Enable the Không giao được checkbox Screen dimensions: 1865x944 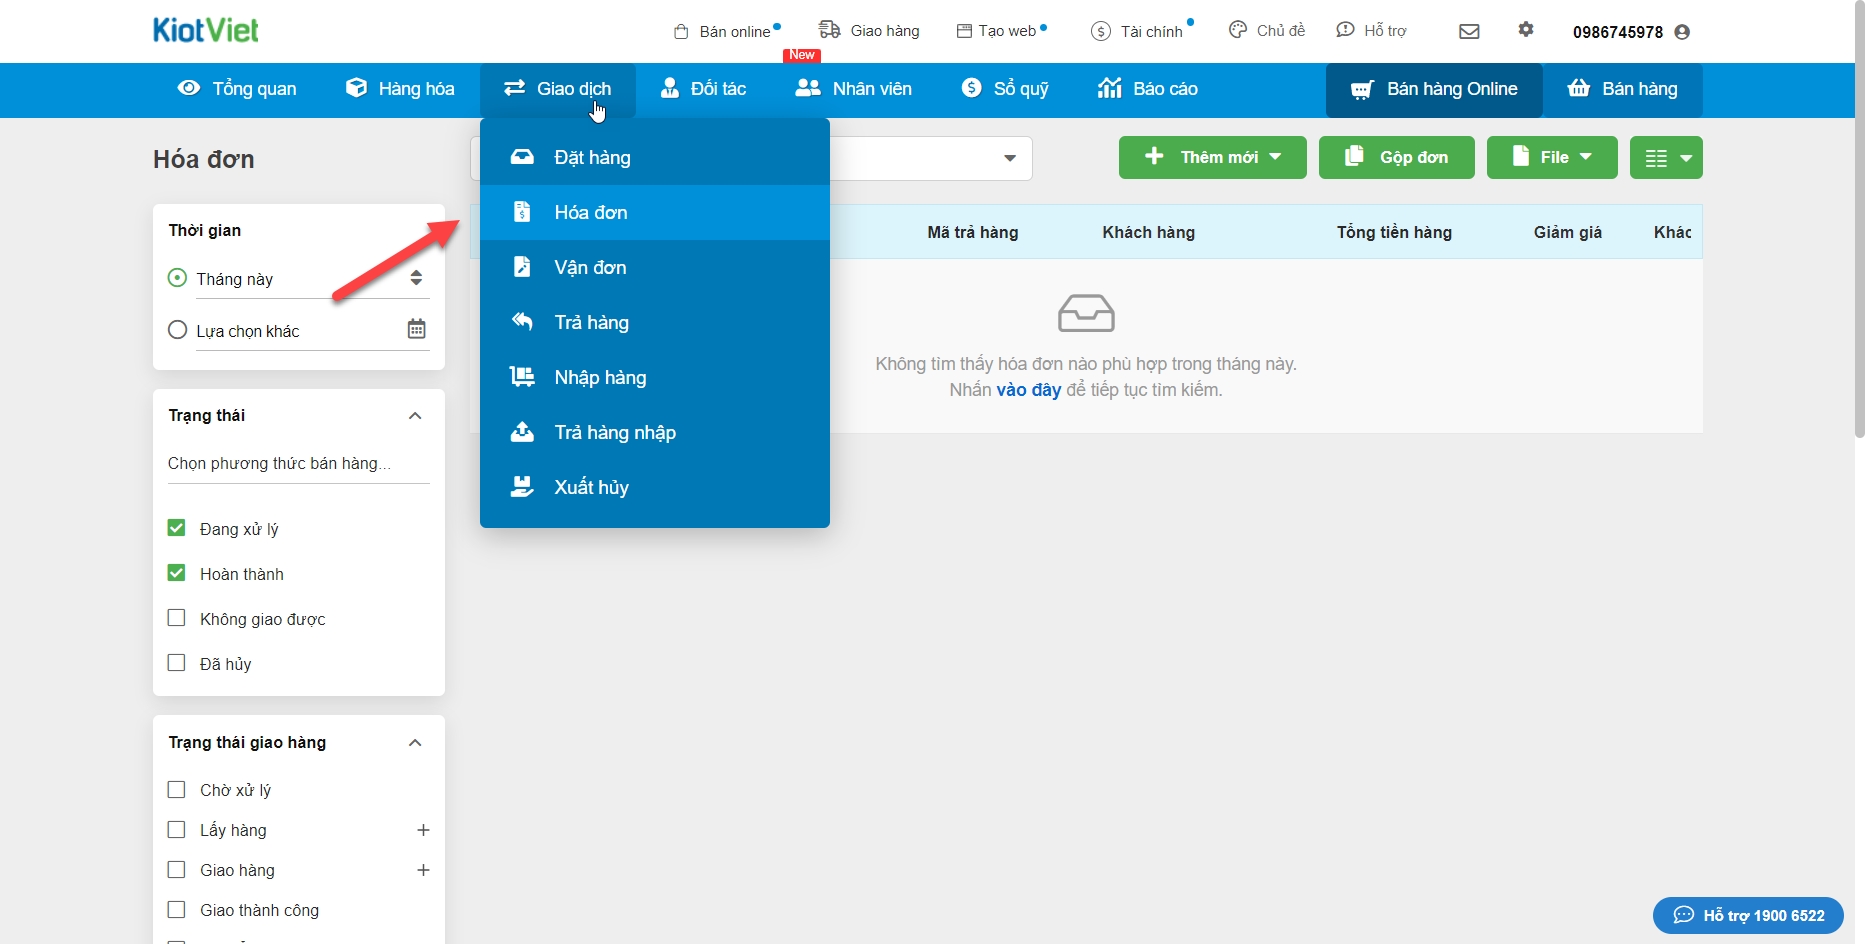click(177, 618)
